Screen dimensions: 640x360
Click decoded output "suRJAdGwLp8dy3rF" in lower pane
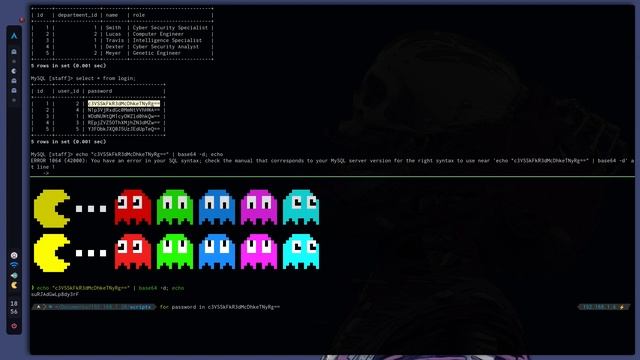55,294
